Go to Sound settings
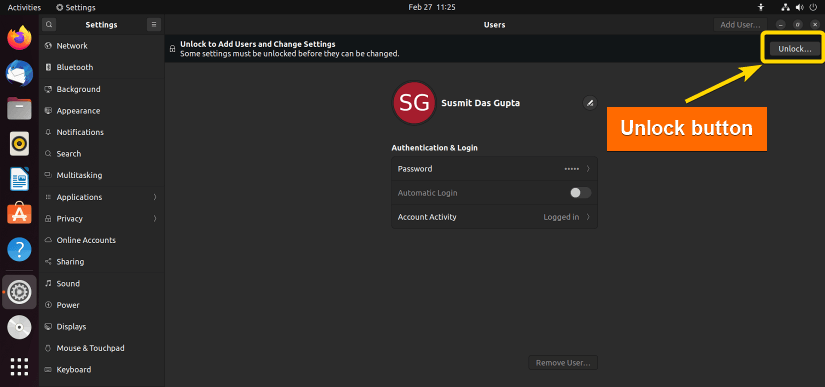825x387 pixels. point(102,283)
